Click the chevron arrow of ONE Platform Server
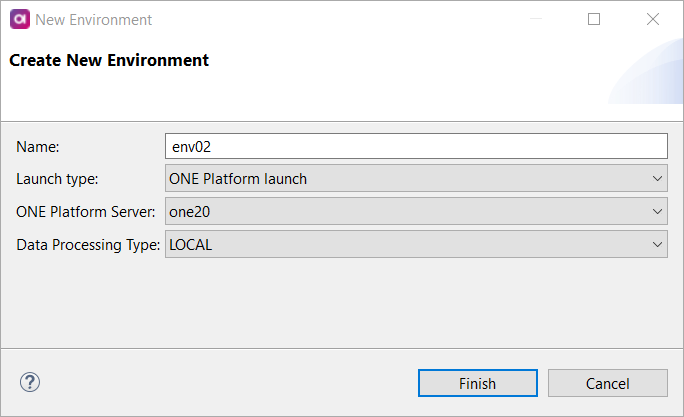 657,212
